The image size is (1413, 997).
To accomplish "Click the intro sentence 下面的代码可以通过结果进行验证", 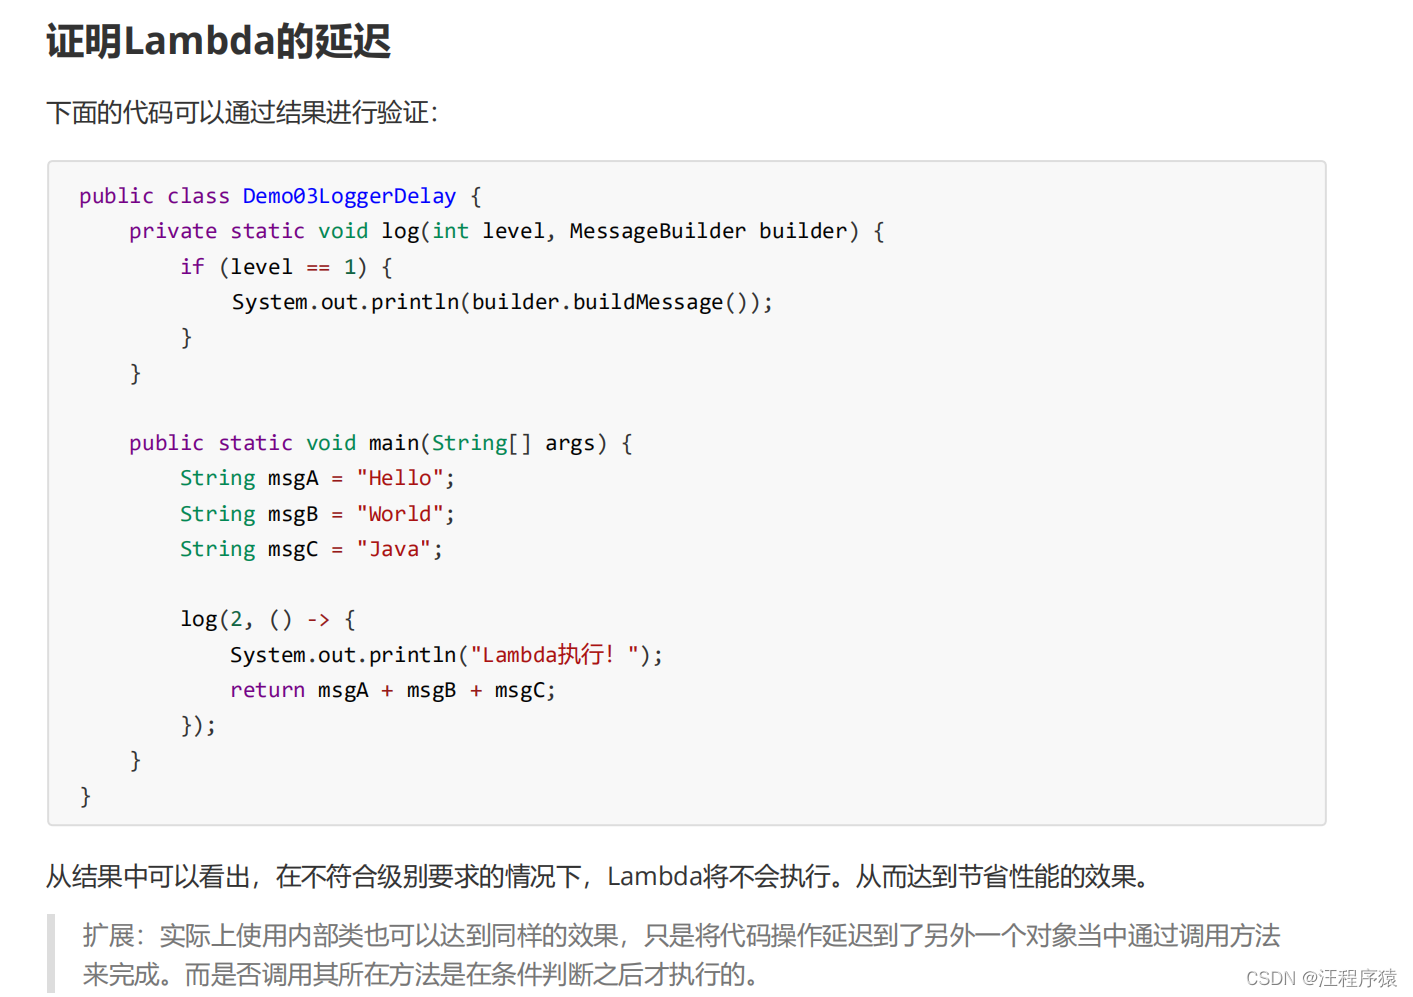I will pos(242,112).
